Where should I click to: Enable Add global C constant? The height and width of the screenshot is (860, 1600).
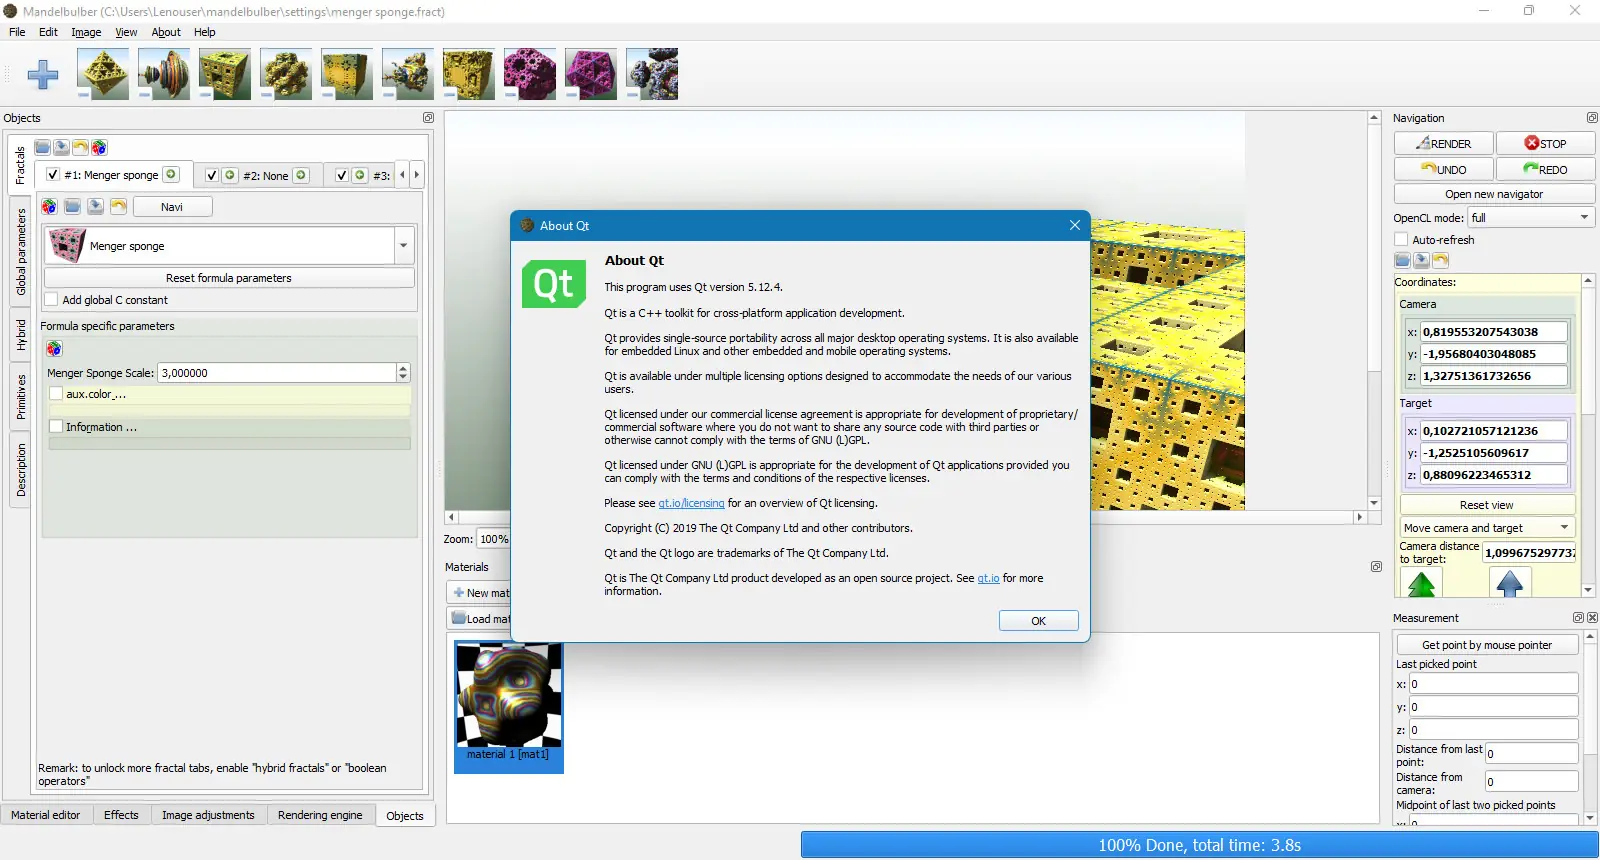point(51,300)
